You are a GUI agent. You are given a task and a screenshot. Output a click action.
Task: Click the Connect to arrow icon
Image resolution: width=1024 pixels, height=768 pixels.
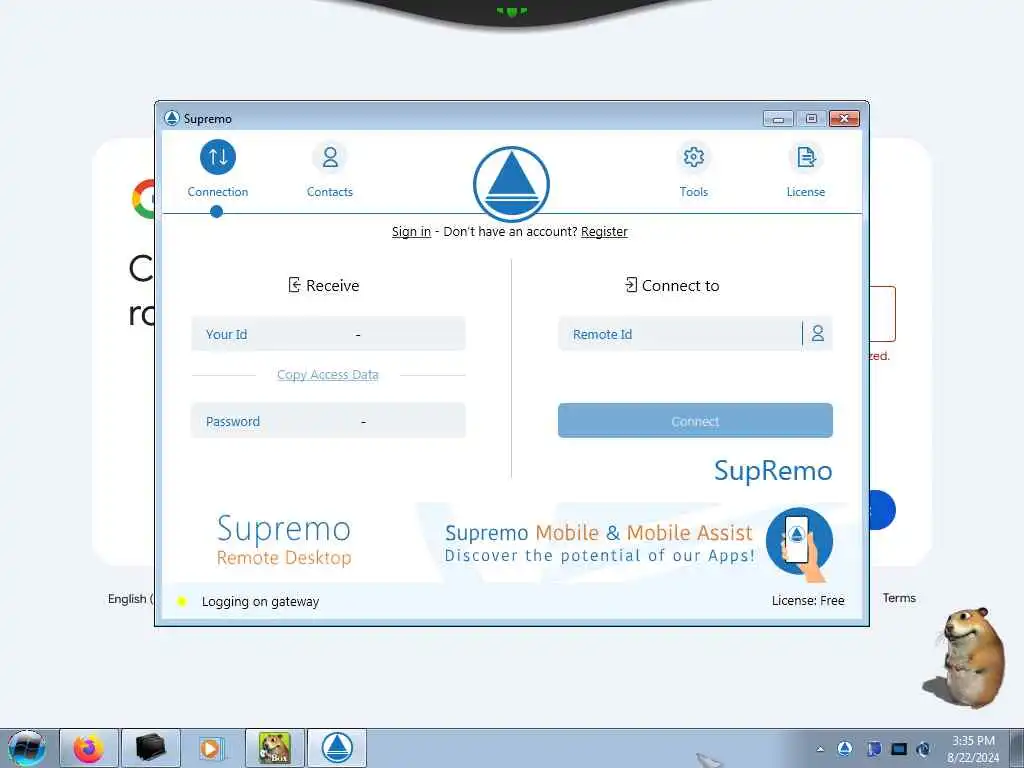(x=631, y=285)
